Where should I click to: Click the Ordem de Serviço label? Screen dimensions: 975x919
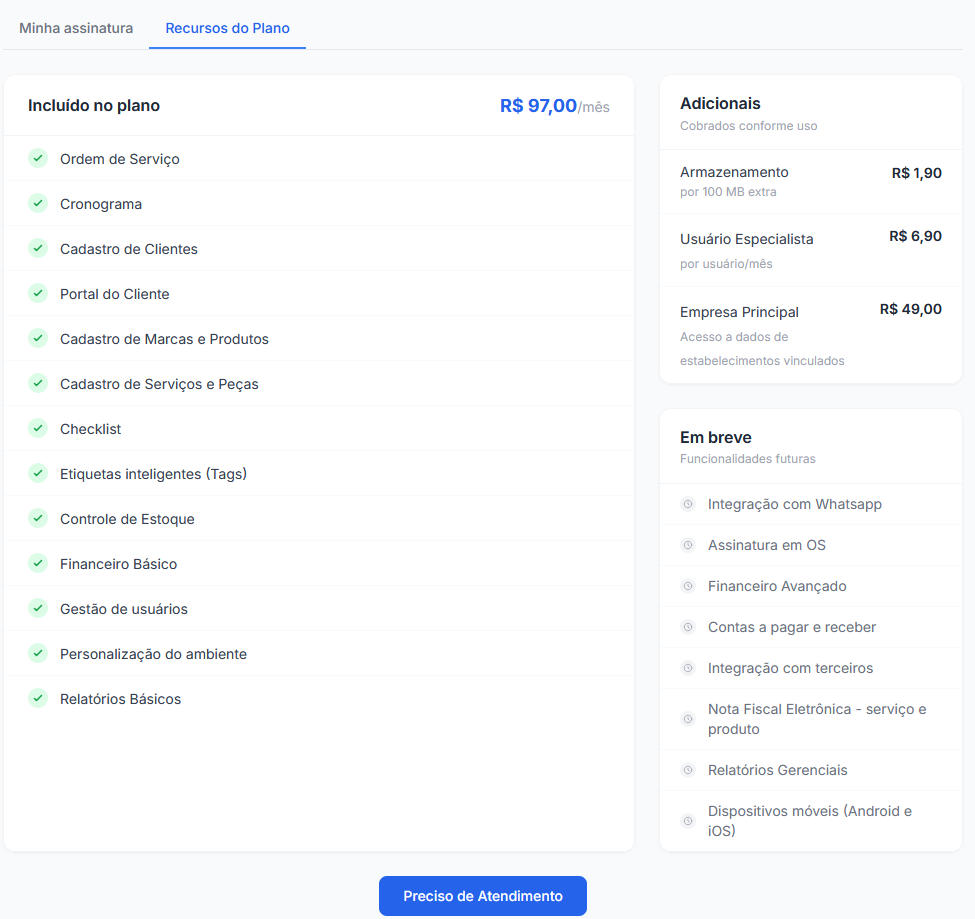(x=120, y=159)
